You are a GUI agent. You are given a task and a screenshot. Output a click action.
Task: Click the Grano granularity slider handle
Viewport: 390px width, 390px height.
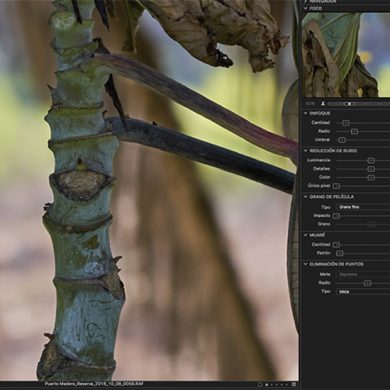tap(371, 224)
